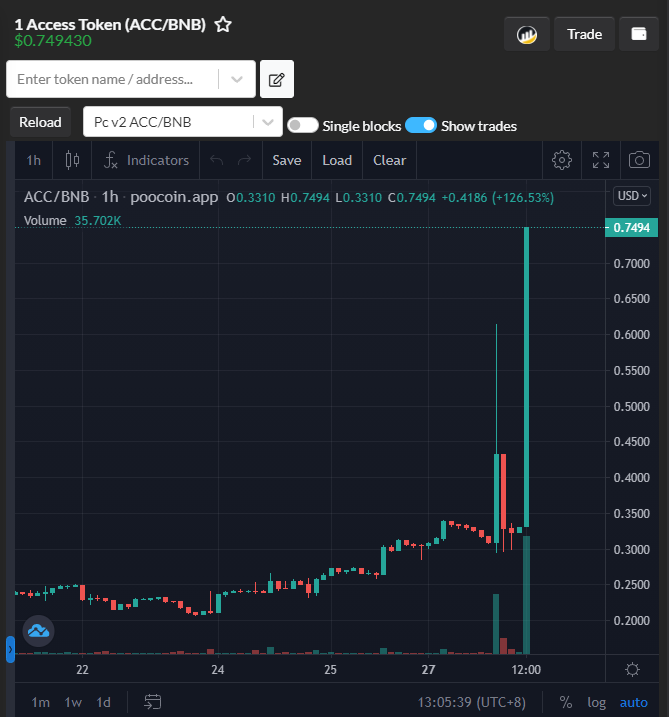Image resolution: width=669 pixels, height=717 pixels.
Task: Toggle percent scale mode
Action: click(566, 702)
